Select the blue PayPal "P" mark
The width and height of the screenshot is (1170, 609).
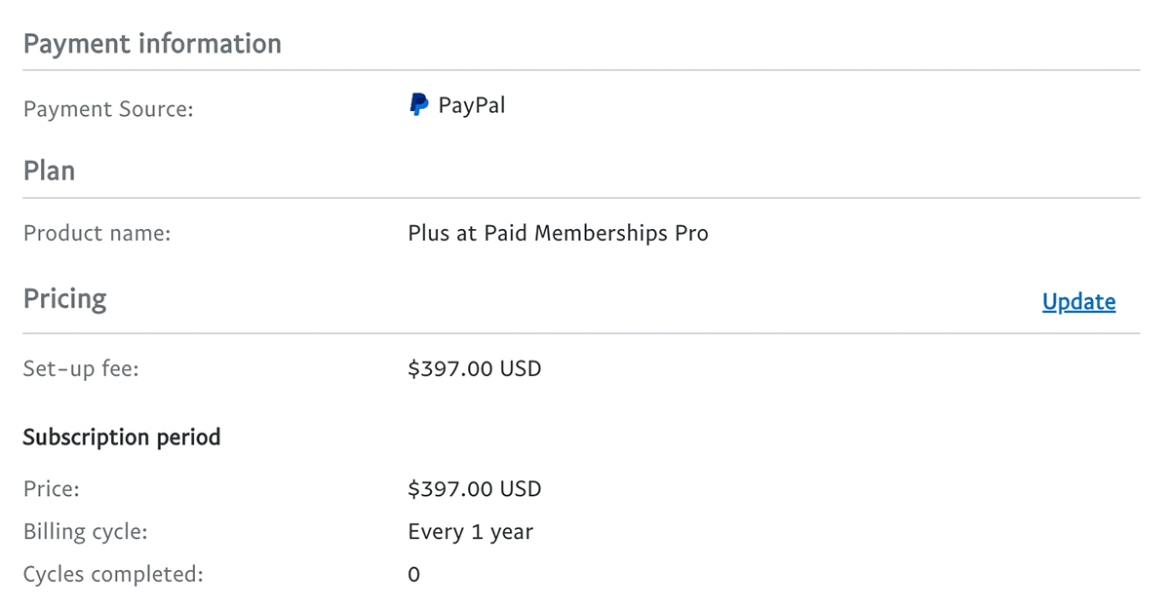tap(416, 104)
